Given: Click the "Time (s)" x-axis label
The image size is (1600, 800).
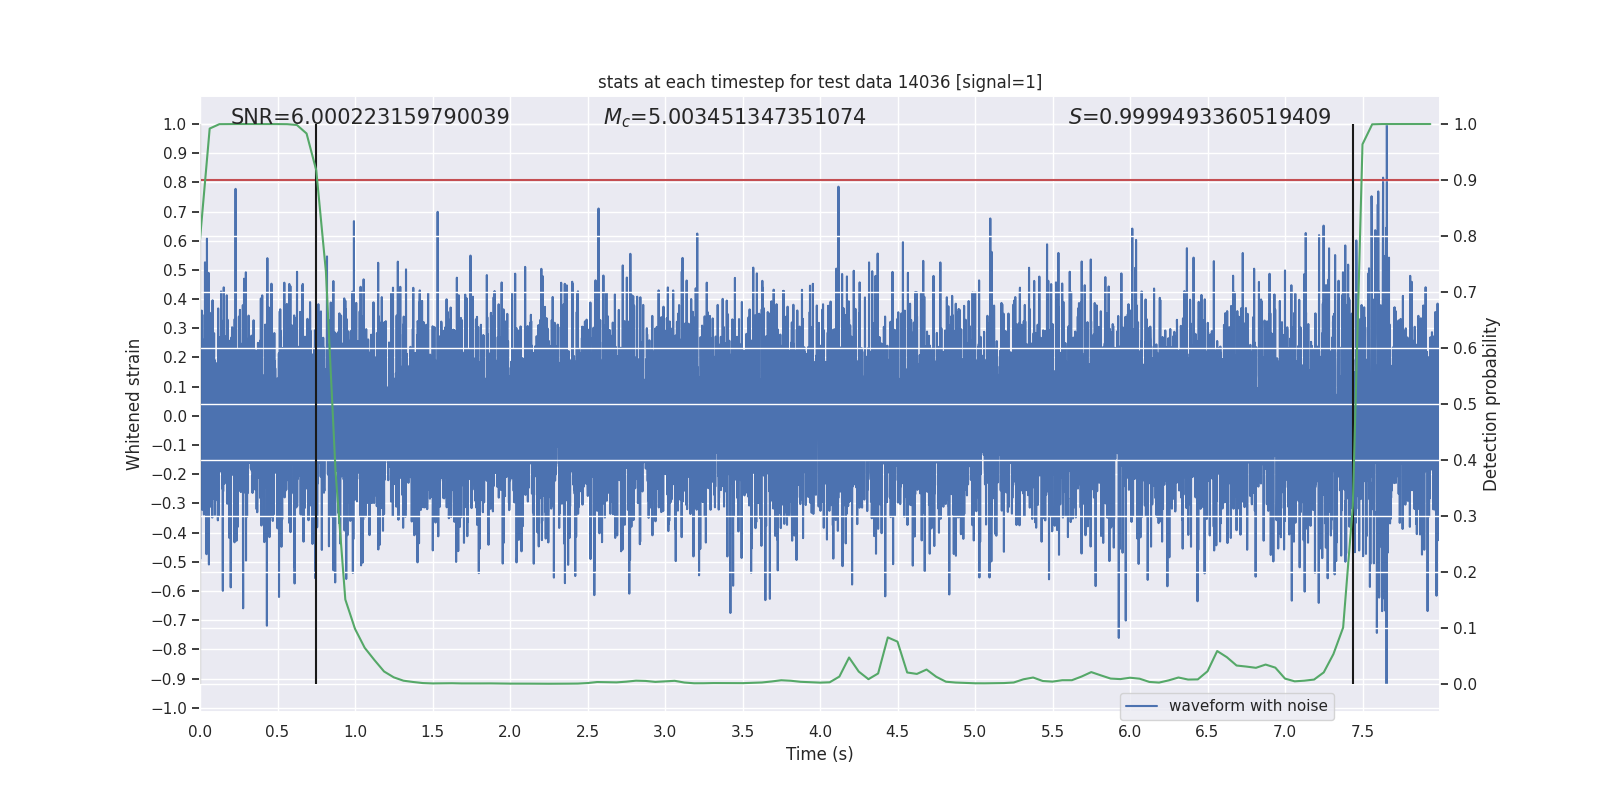Looking at the screenshot, I should point(819,754).
